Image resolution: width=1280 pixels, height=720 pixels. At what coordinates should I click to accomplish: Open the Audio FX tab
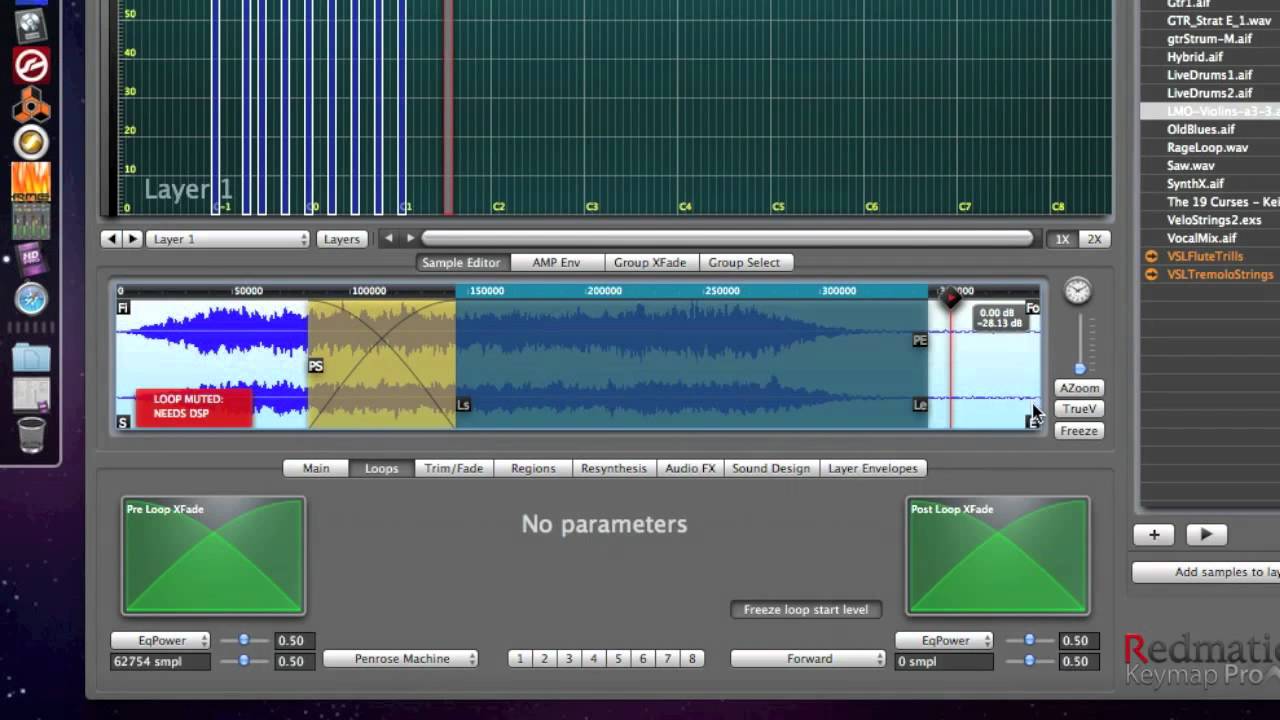click(x=690, y=468)
